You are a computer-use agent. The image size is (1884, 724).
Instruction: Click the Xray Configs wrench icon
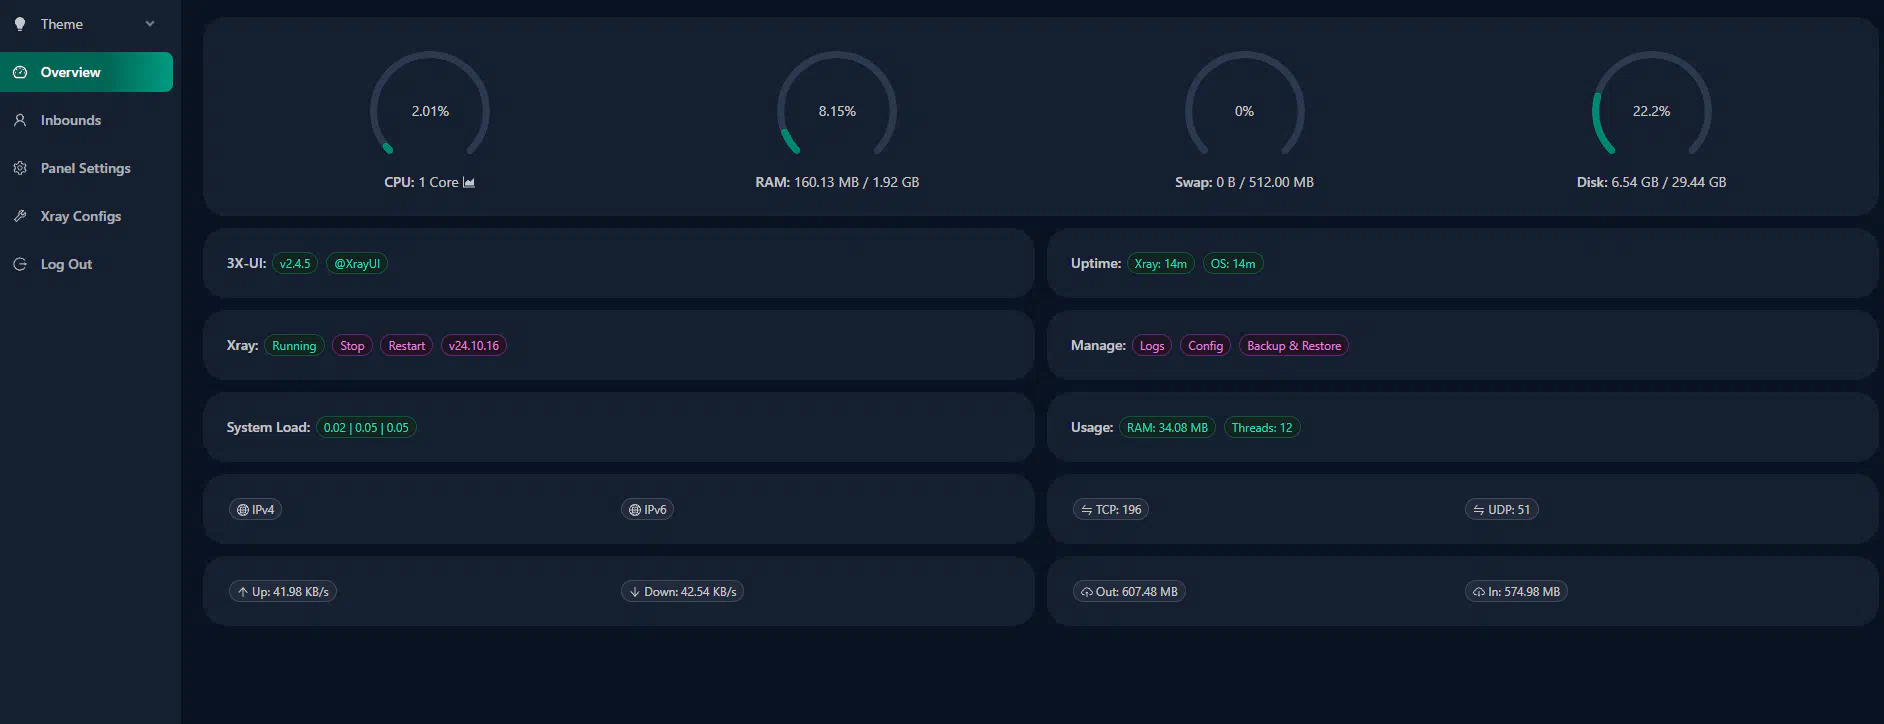[20, 216]
